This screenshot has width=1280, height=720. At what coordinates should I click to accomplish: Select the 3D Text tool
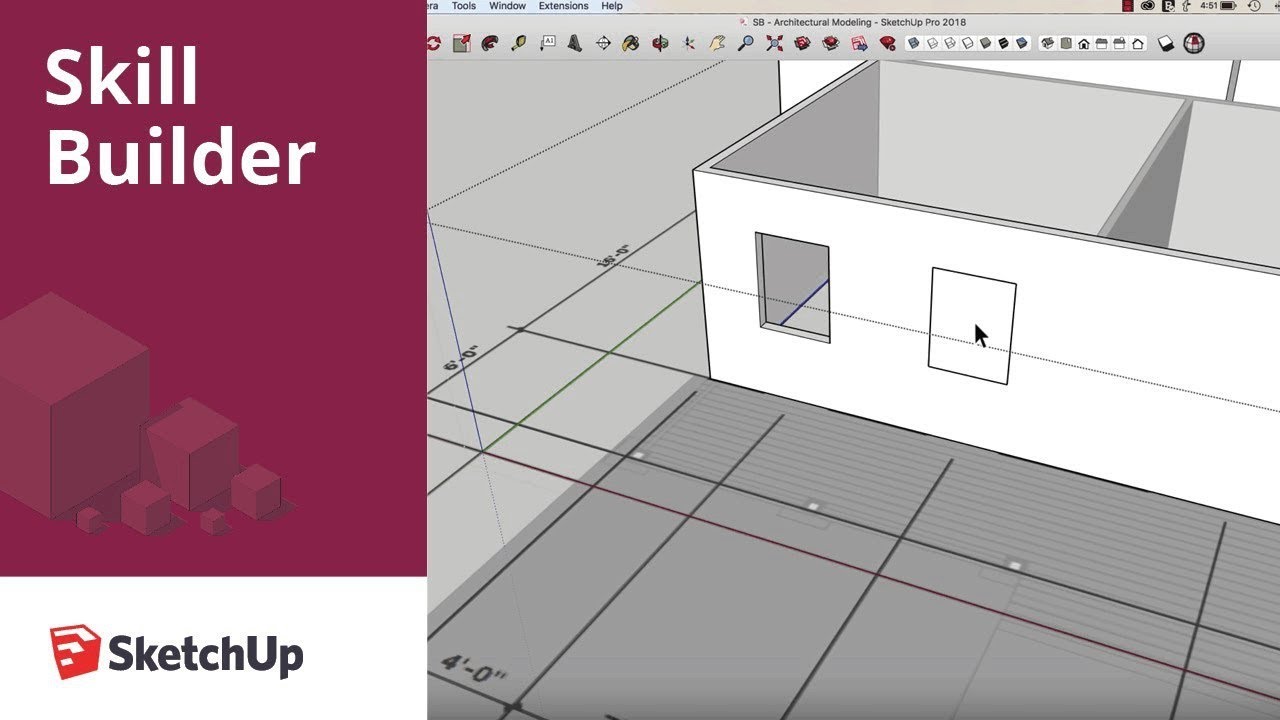575,42
